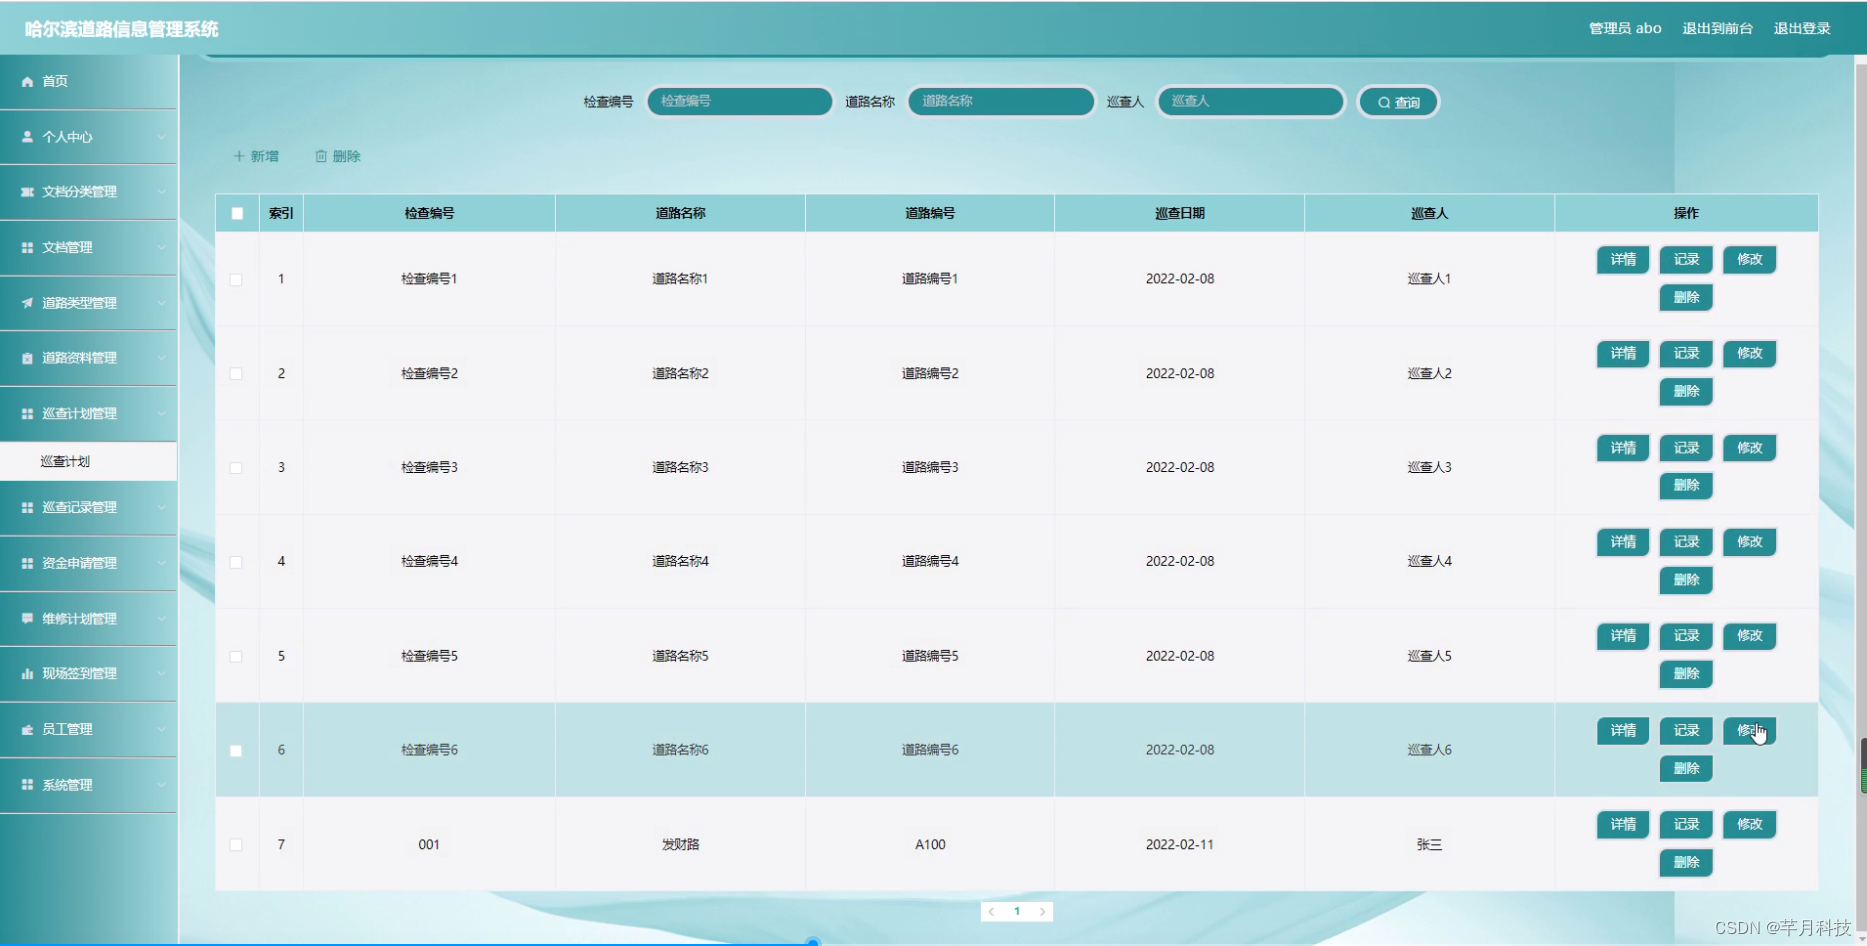Click the 文档分类管理 sidebar icon
This screenshot has width=1867, height=946.
25,192
